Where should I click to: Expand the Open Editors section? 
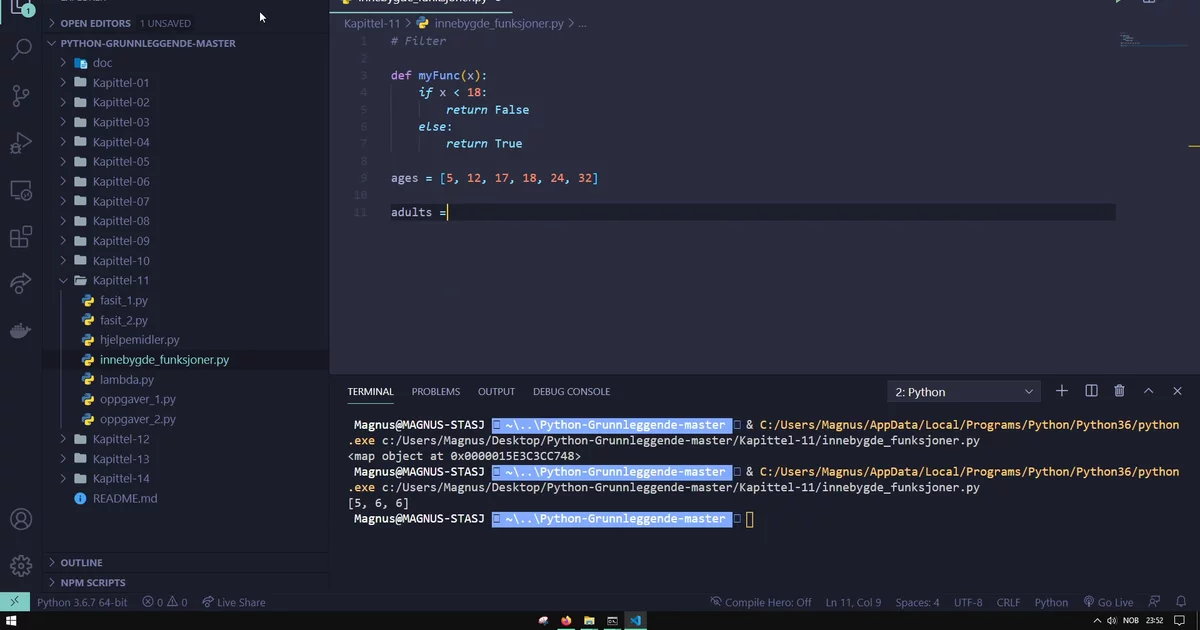(x=96, y=22)
